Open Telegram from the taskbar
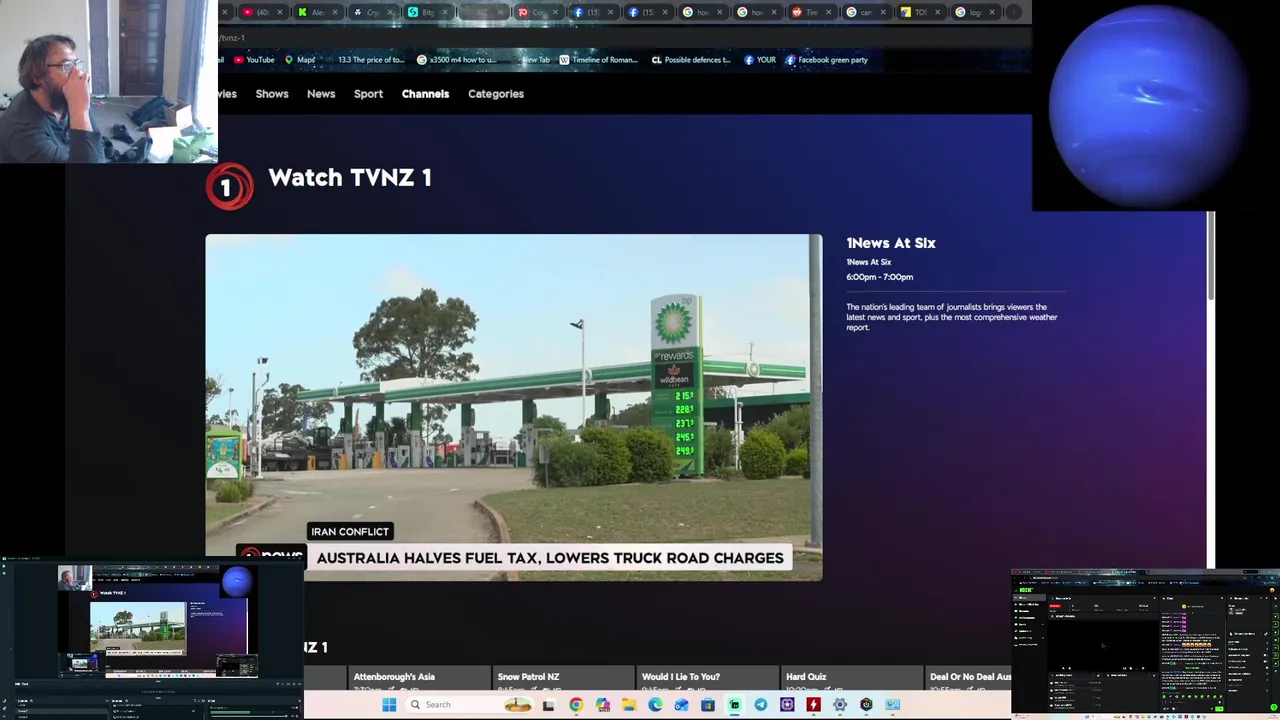This screenshot has width=1280, height=720. [761, 705]
